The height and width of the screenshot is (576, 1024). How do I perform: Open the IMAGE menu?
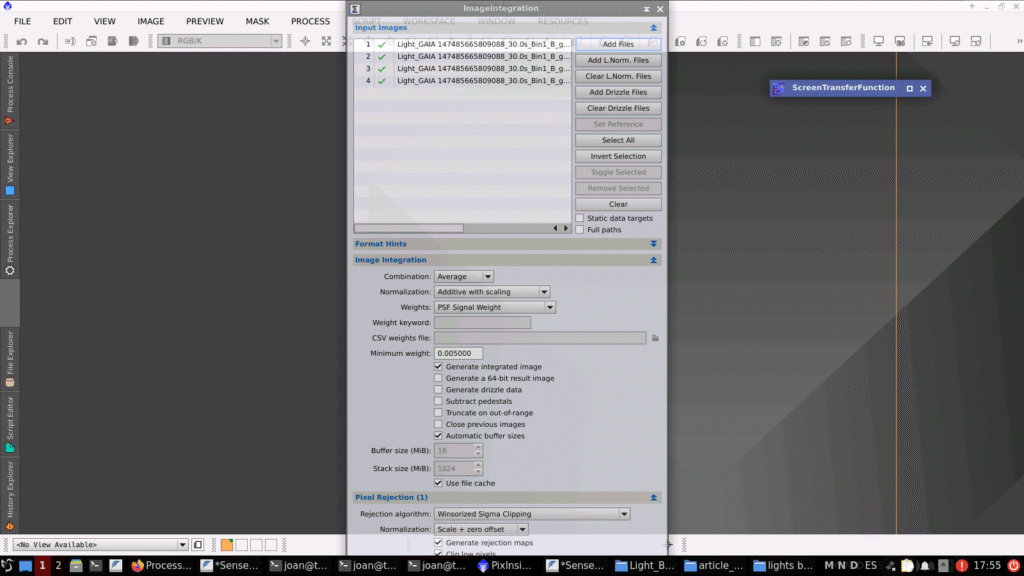tap(150, 21)
